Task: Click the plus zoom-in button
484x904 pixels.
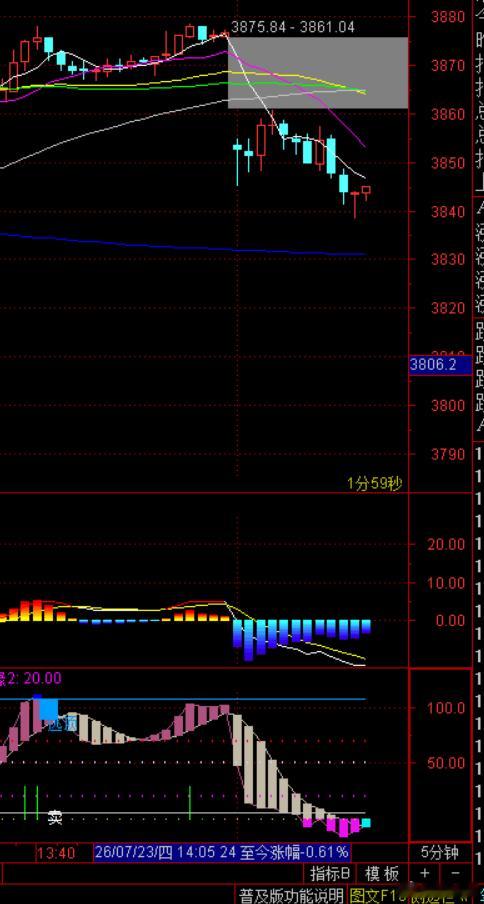Action: click(425, 873)
